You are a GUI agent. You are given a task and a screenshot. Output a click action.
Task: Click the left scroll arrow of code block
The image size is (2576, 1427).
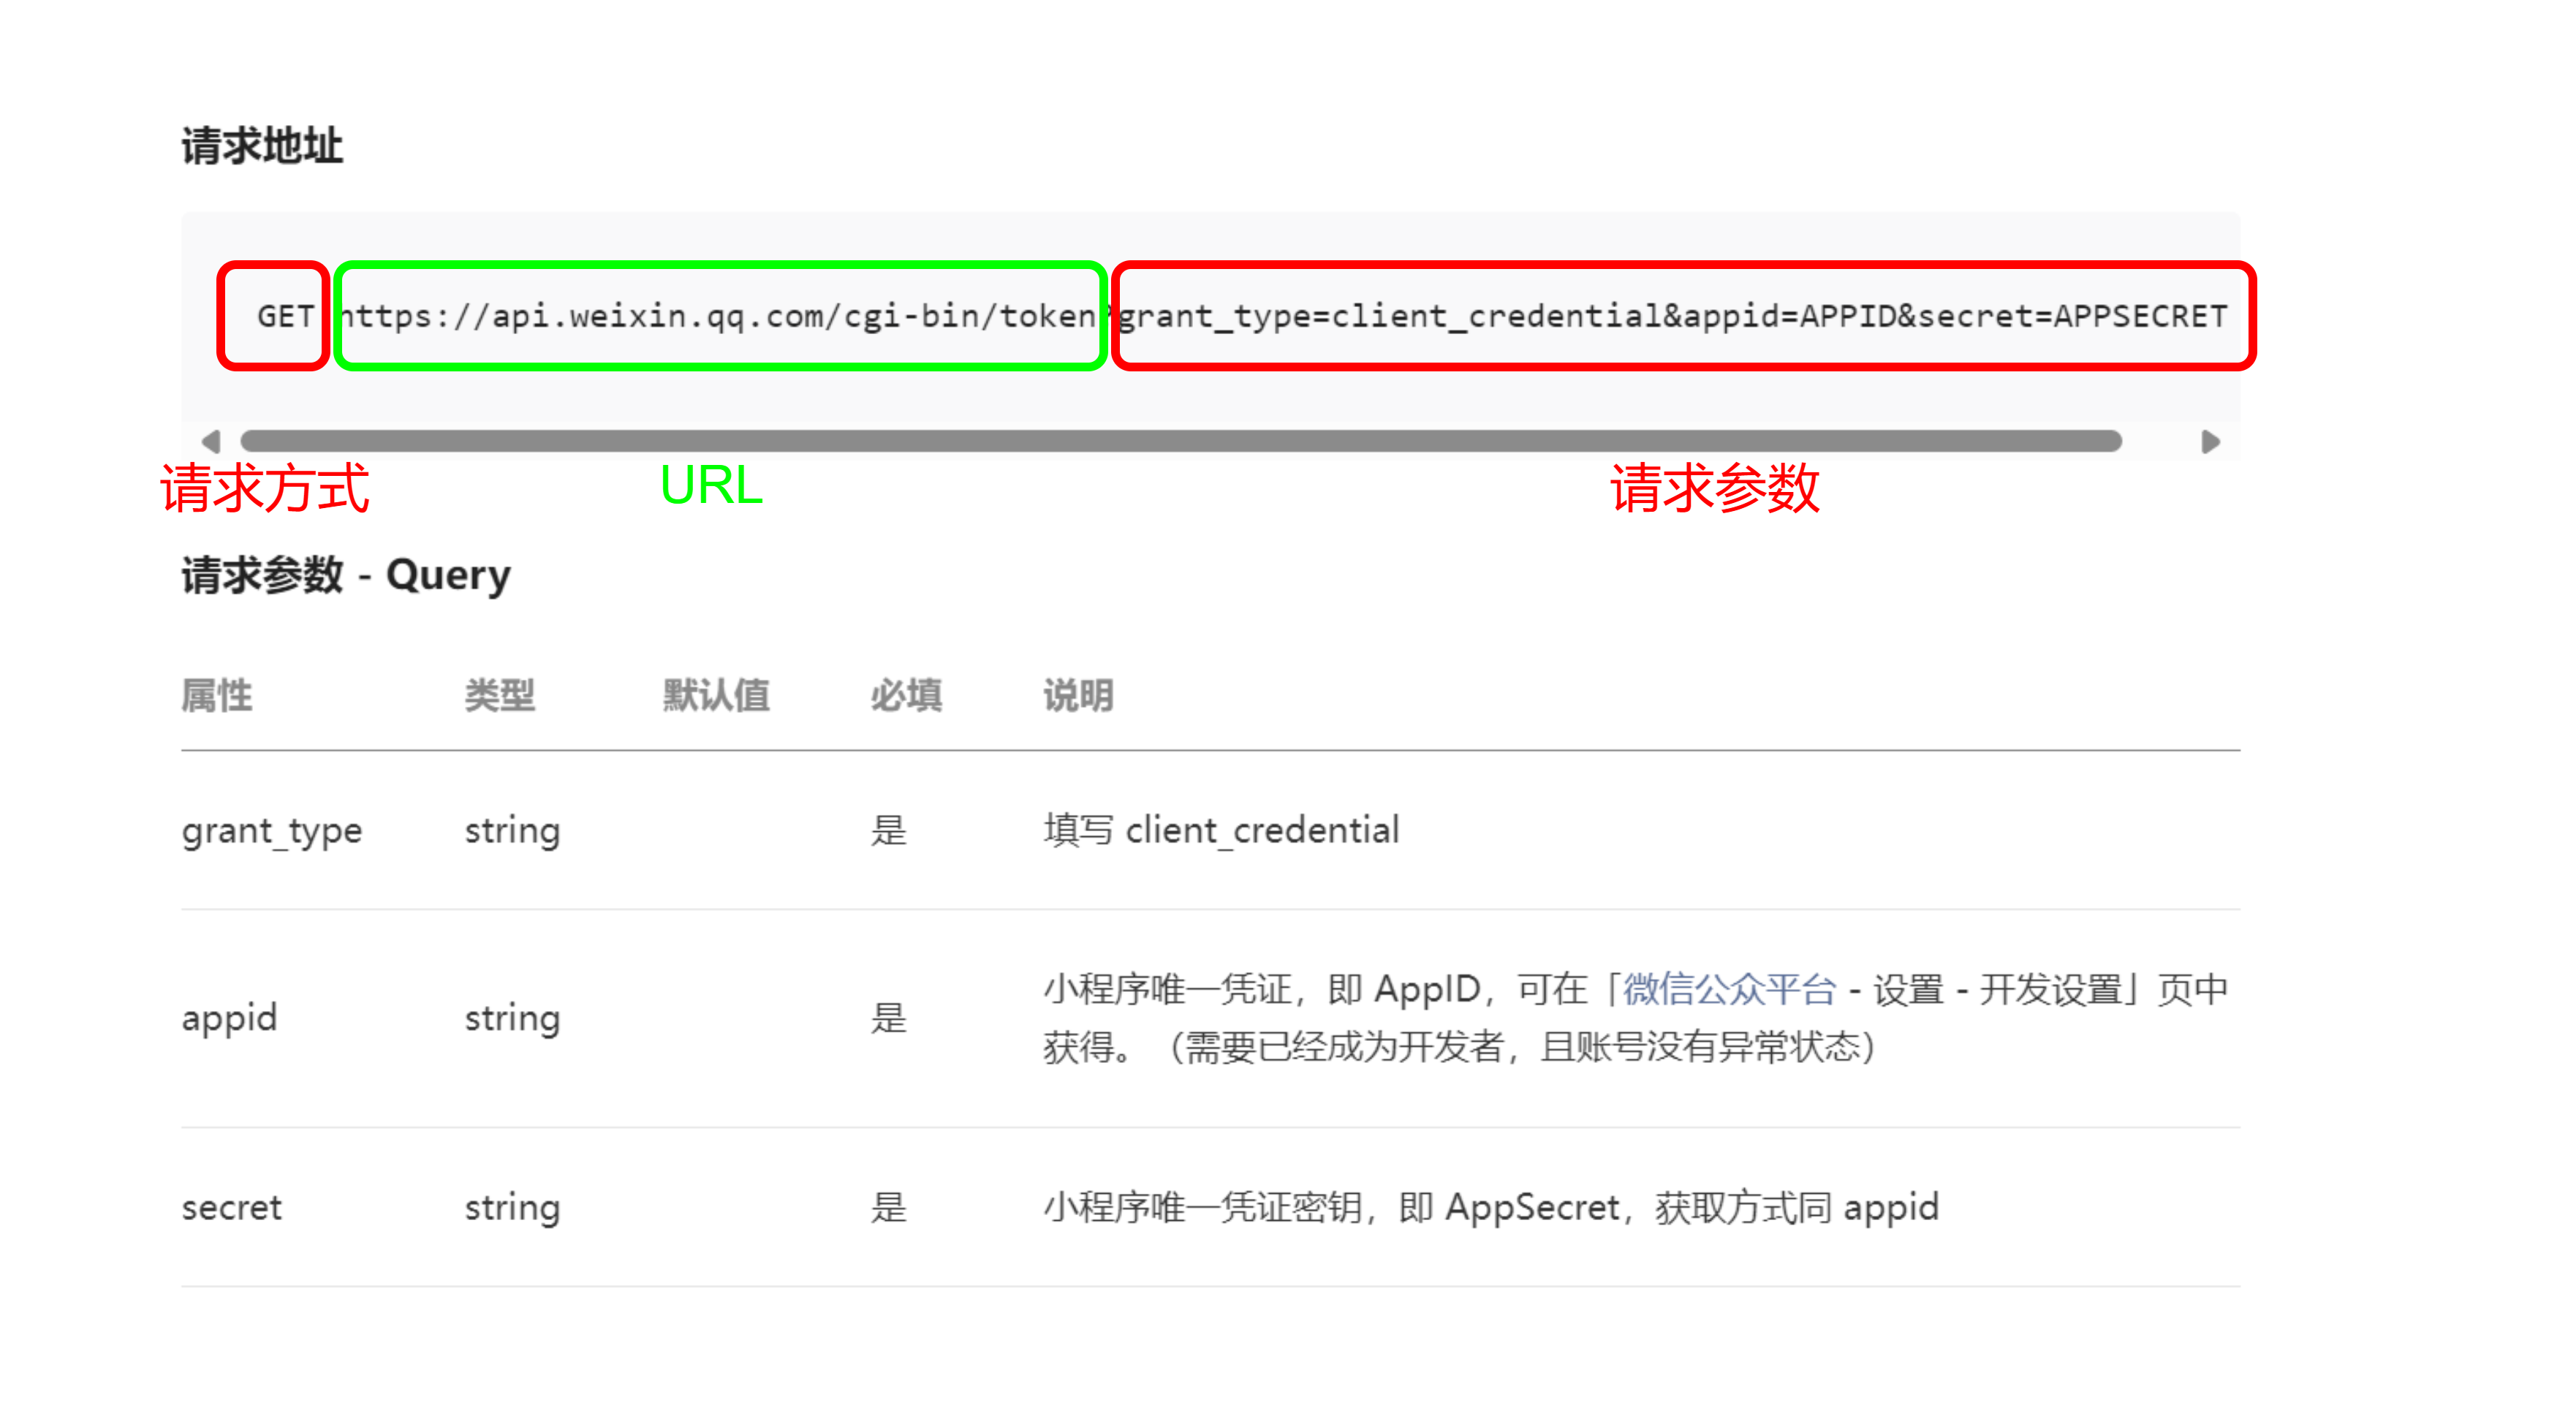(x=211, y=441)
